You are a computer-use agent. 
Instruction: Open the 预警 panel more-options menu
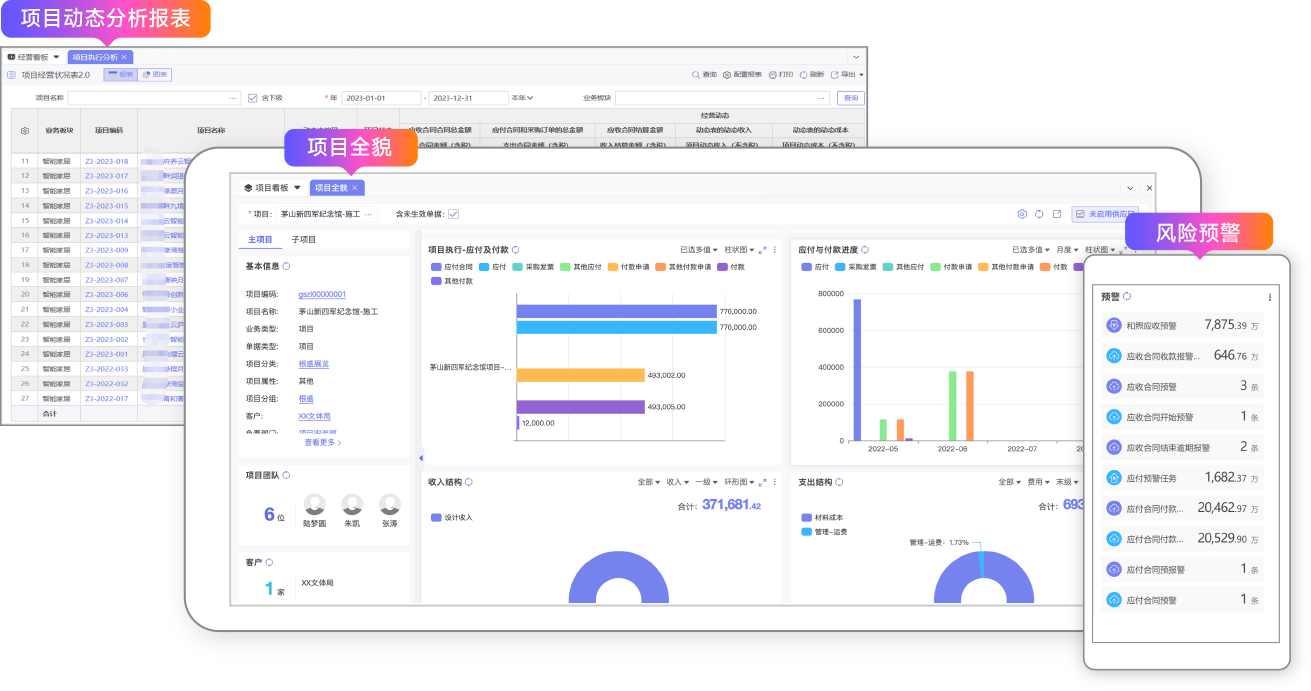pos(1270,297)
